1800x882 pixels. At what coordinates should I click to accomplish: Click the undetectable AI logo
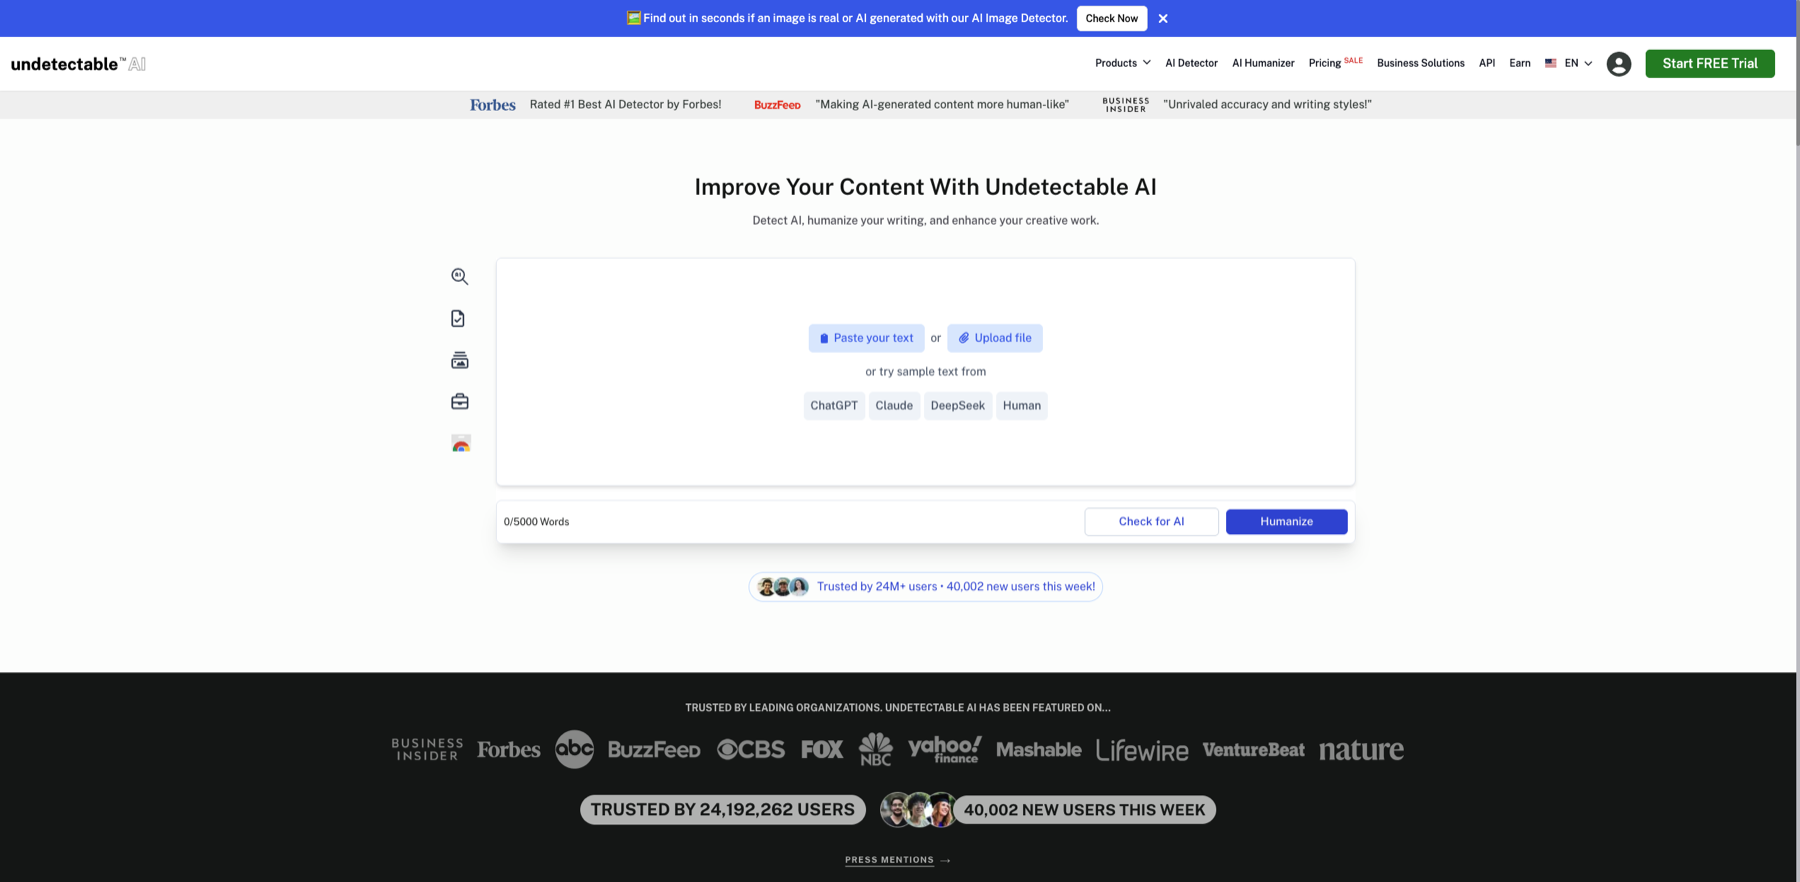pos(78,64)
